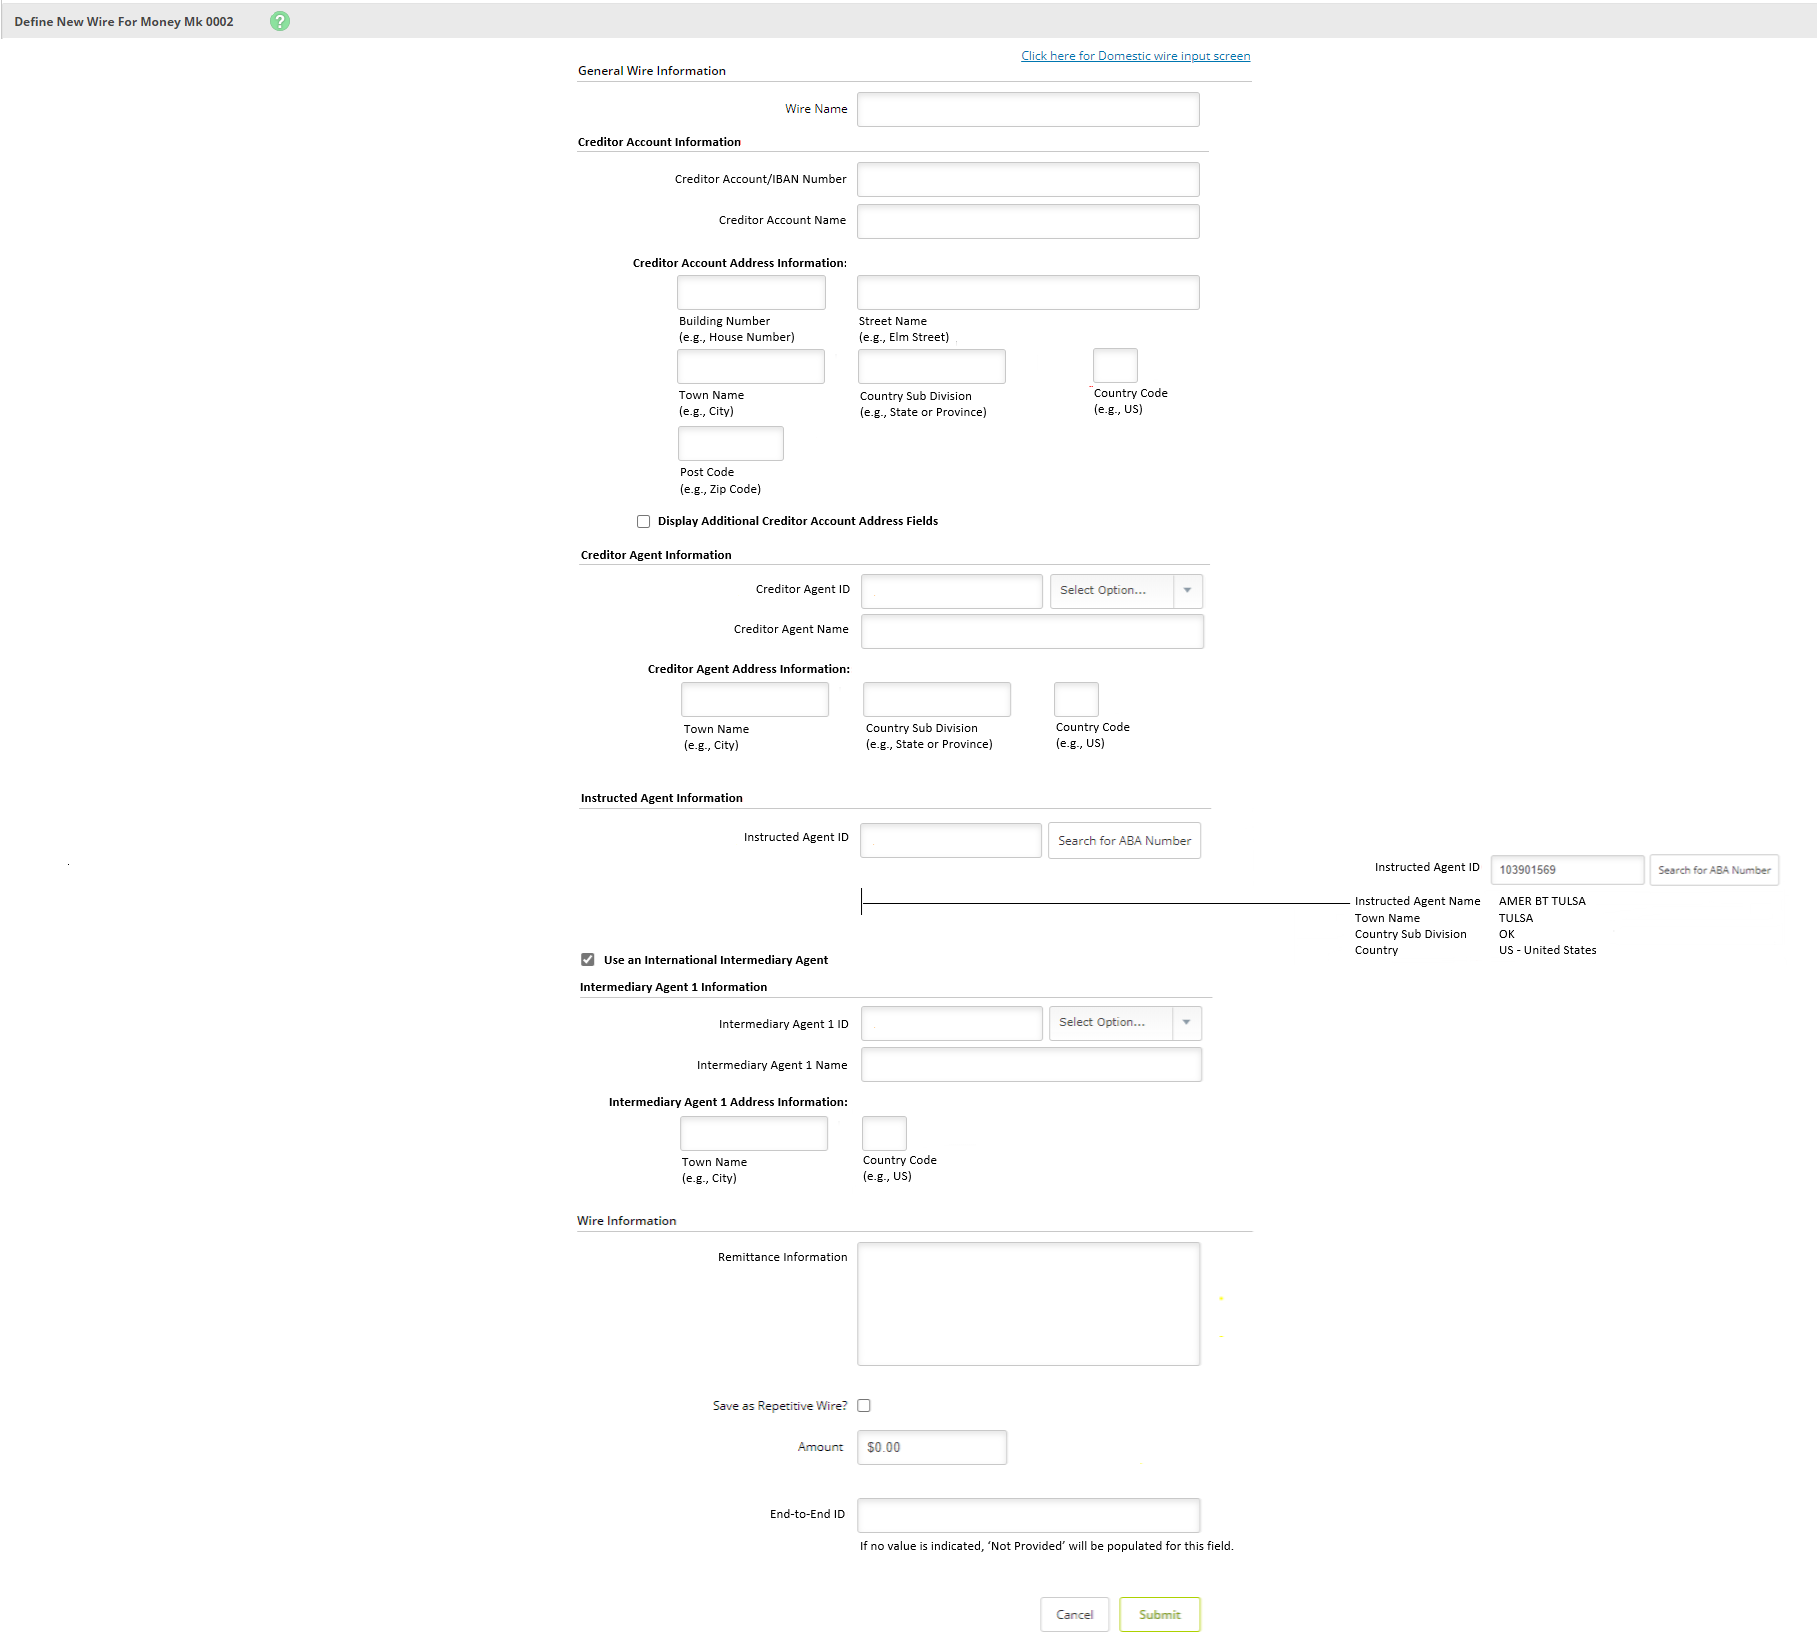1817x1641 pixels.
Task: Select the Amount field showing $0.00
Action: [x=931, y=1446]
